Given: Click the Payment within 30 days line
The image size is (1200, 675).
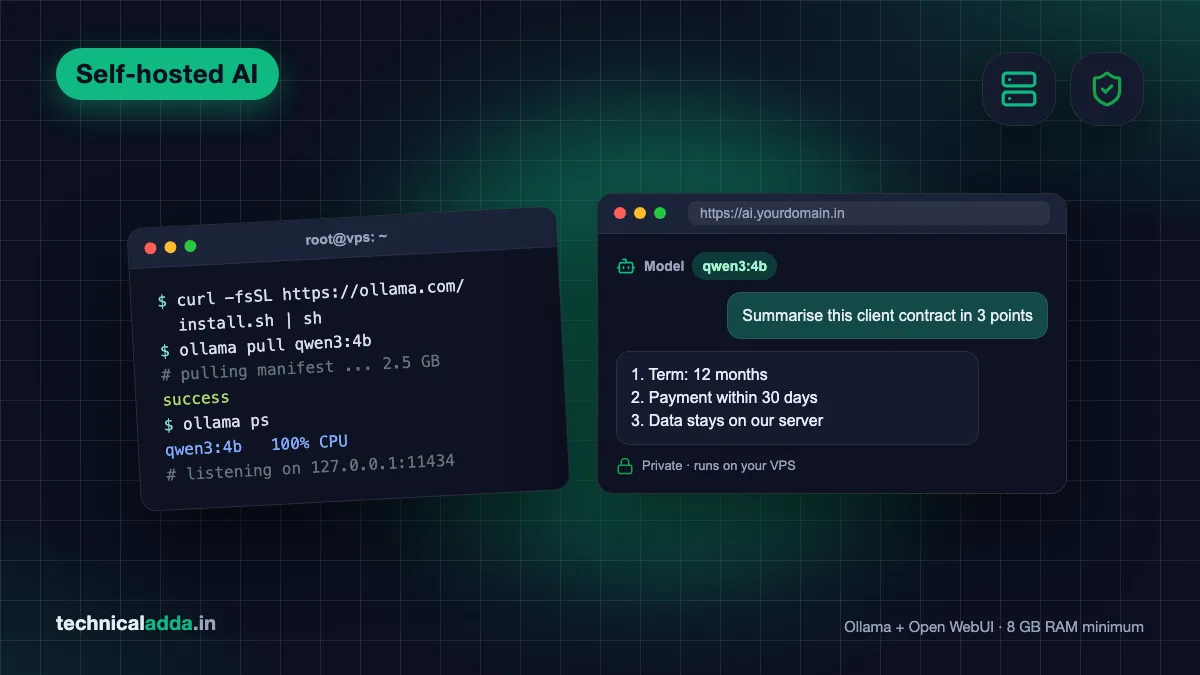Looking at the screenshot, I should click(x=724, y=397).
